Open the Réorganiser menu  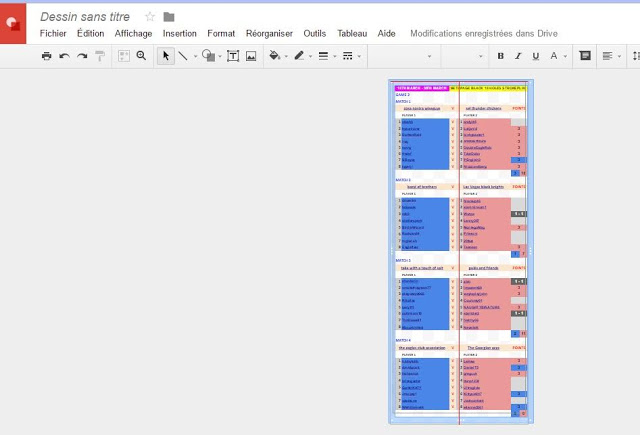pos(269,33)
